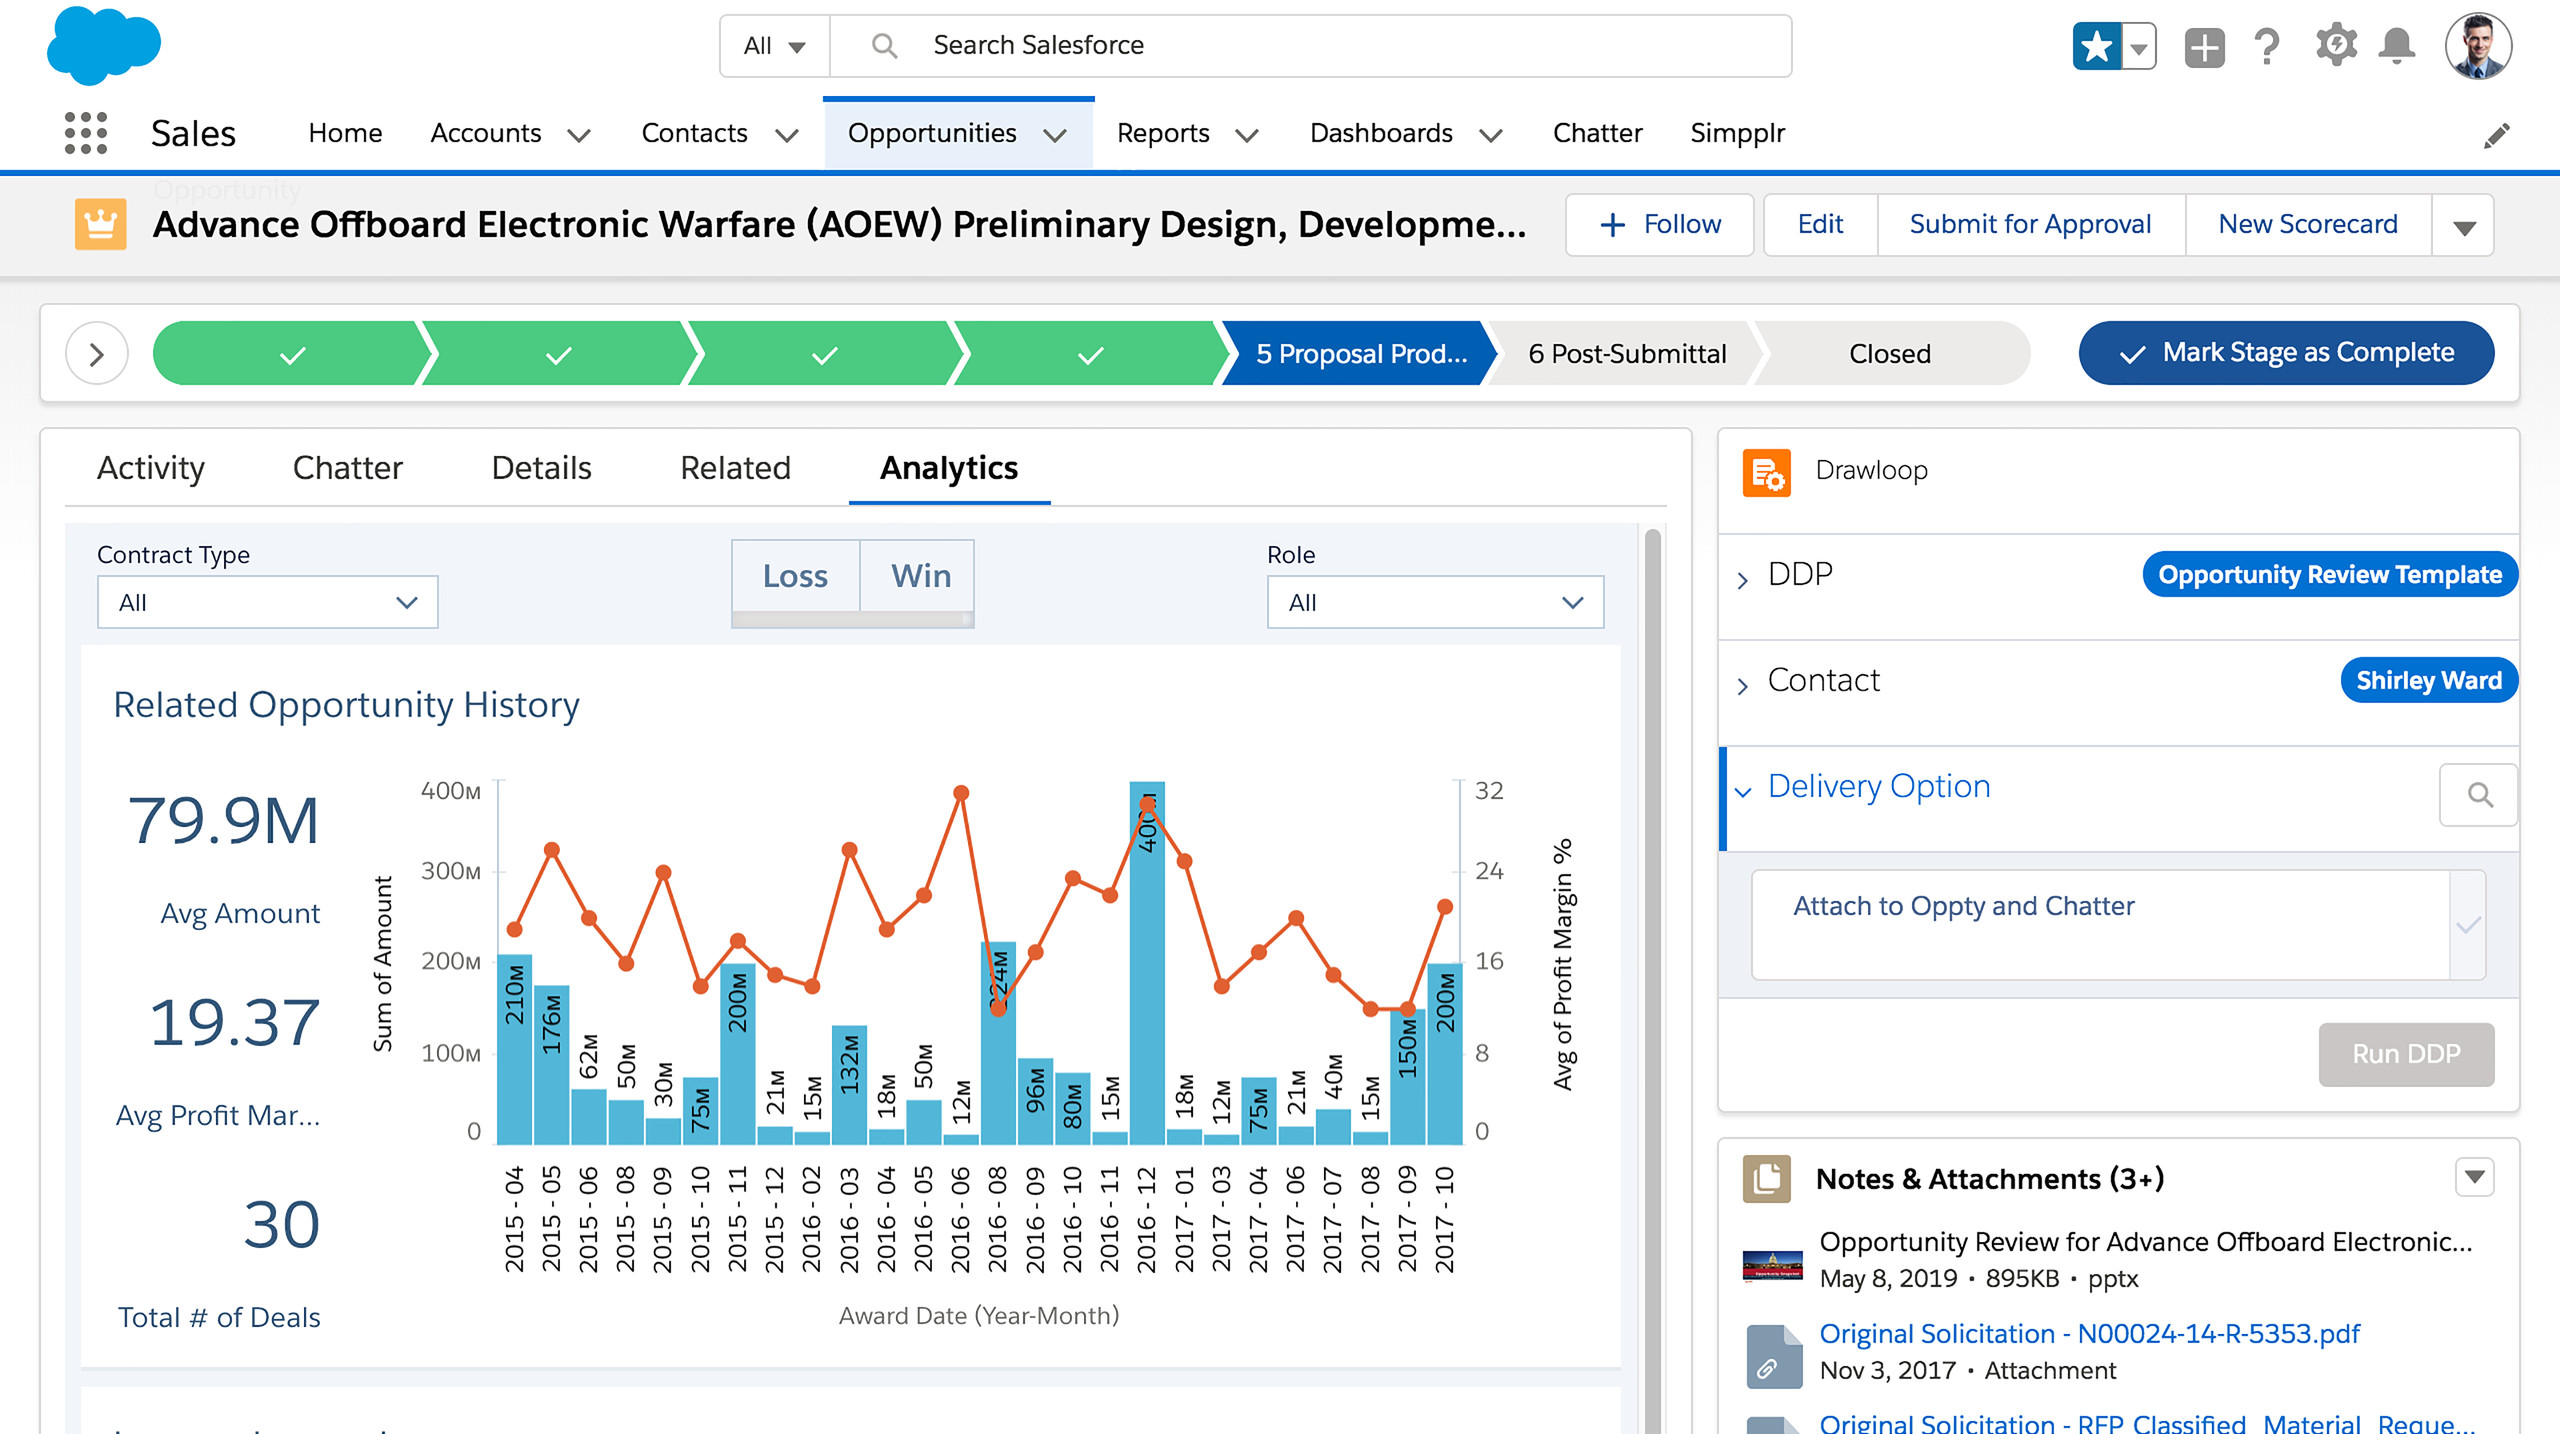Switch to the Details tab
2560x1434 pixels.
tap(541, 468)
